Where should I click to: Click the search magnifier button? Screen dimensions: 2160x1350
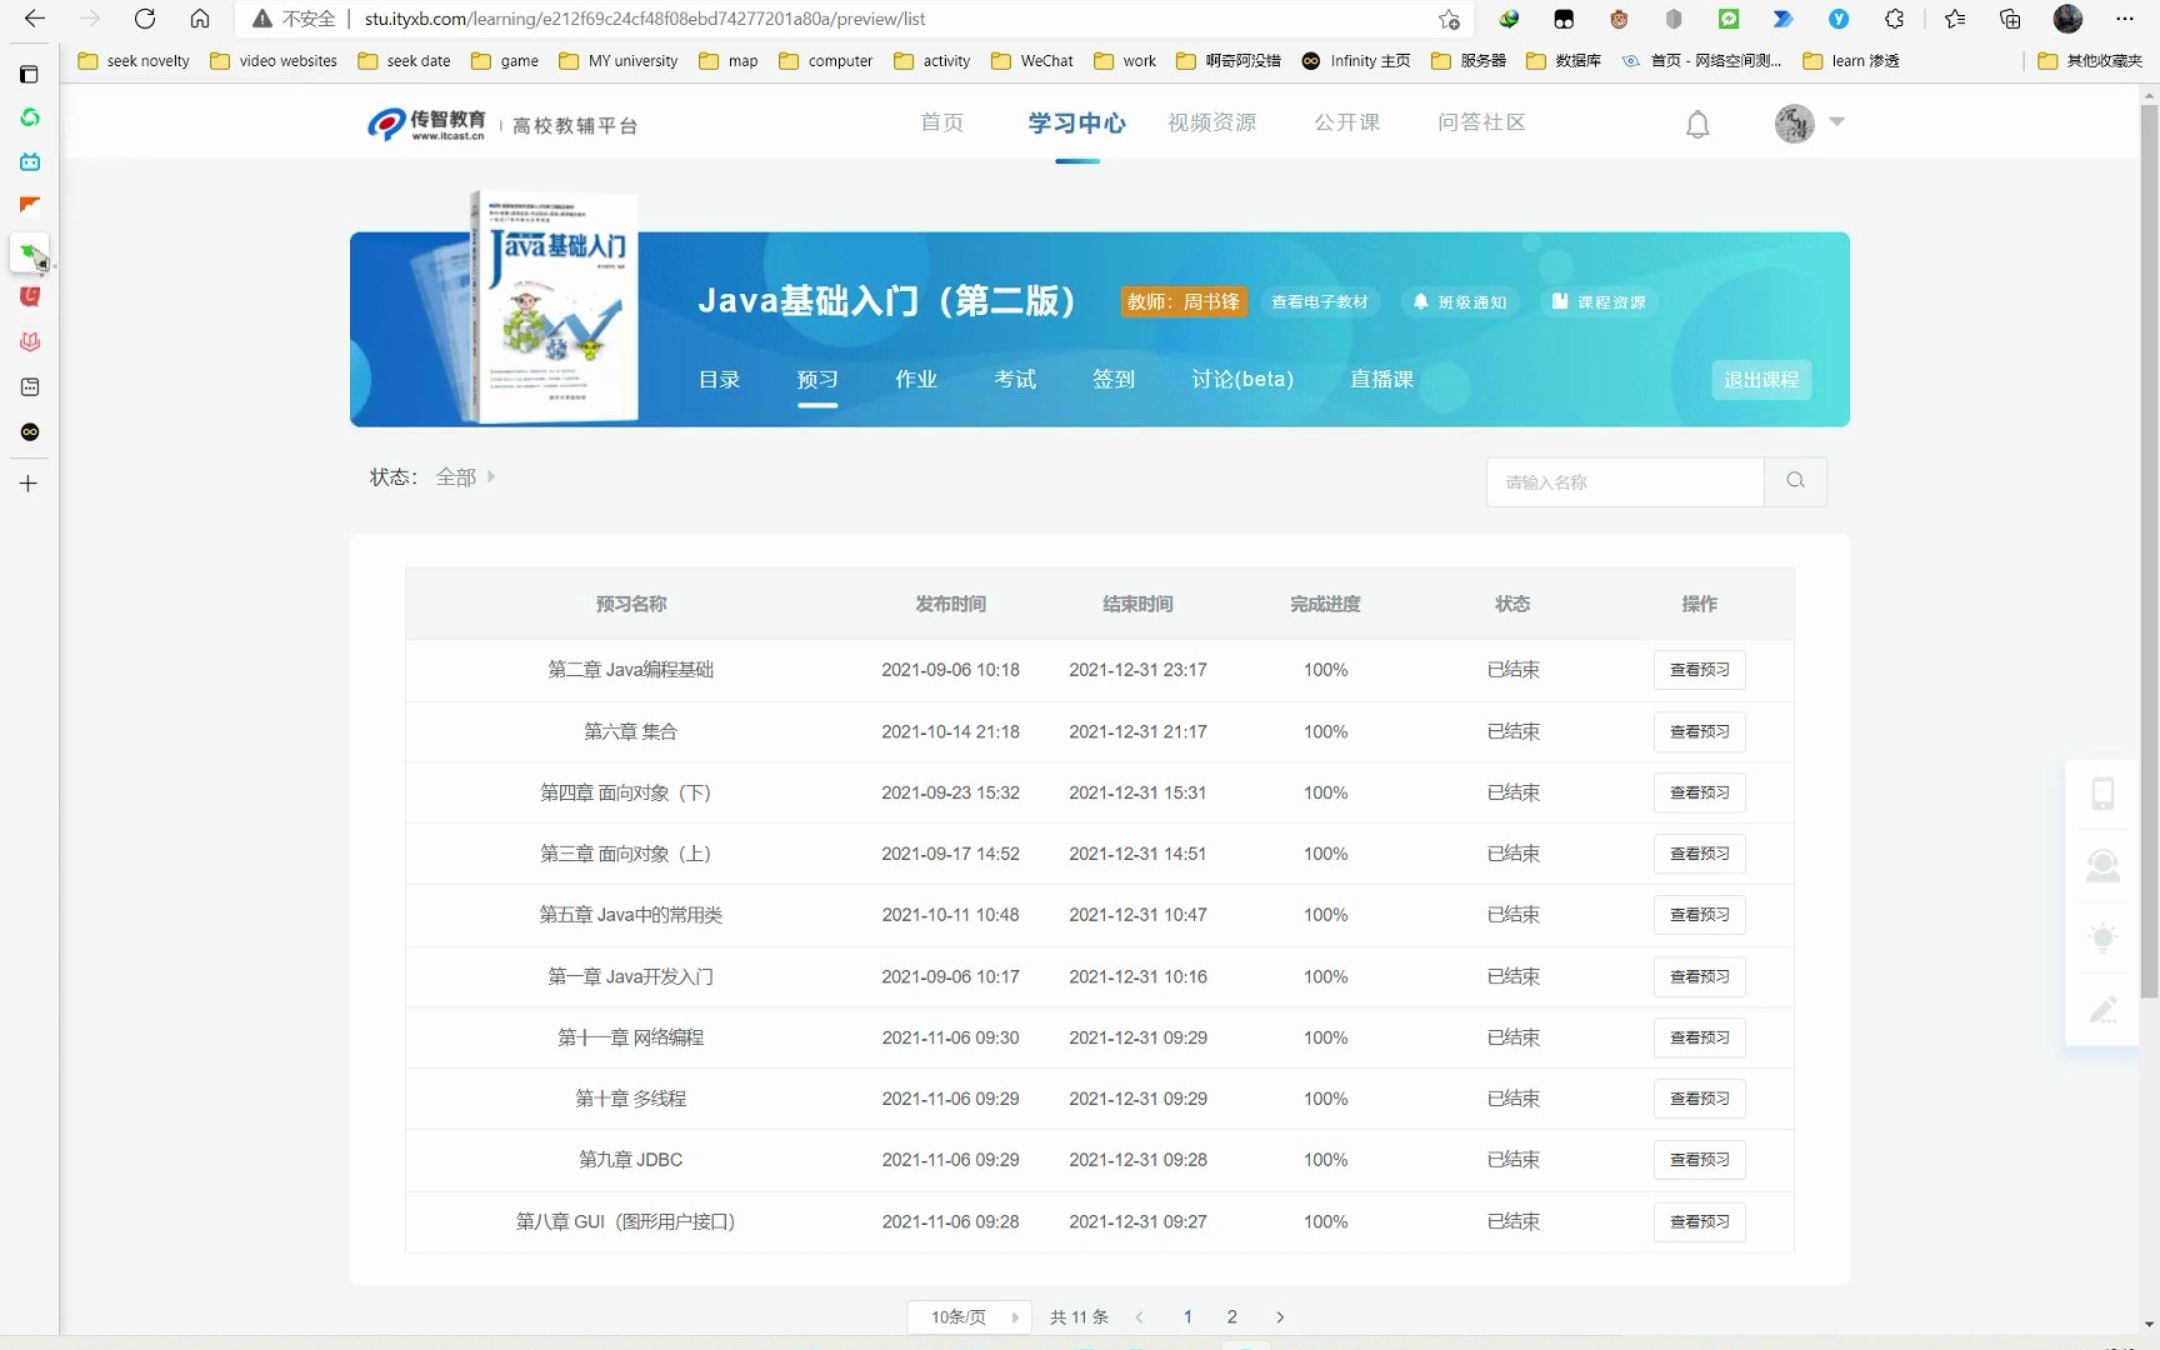[x=1795, y=481]
